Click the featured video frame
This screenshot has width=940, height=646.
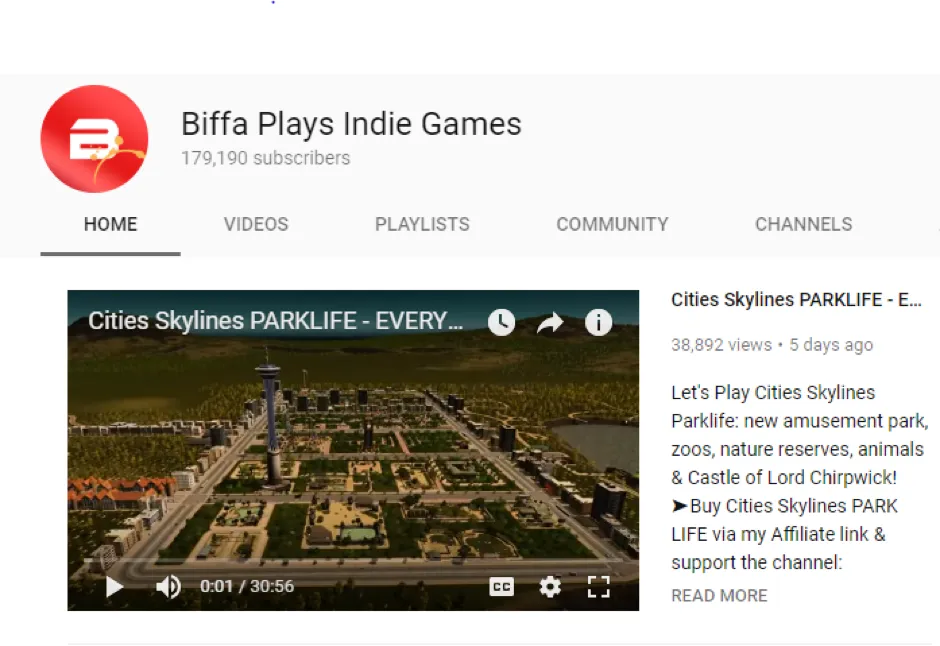click(353, 450)
